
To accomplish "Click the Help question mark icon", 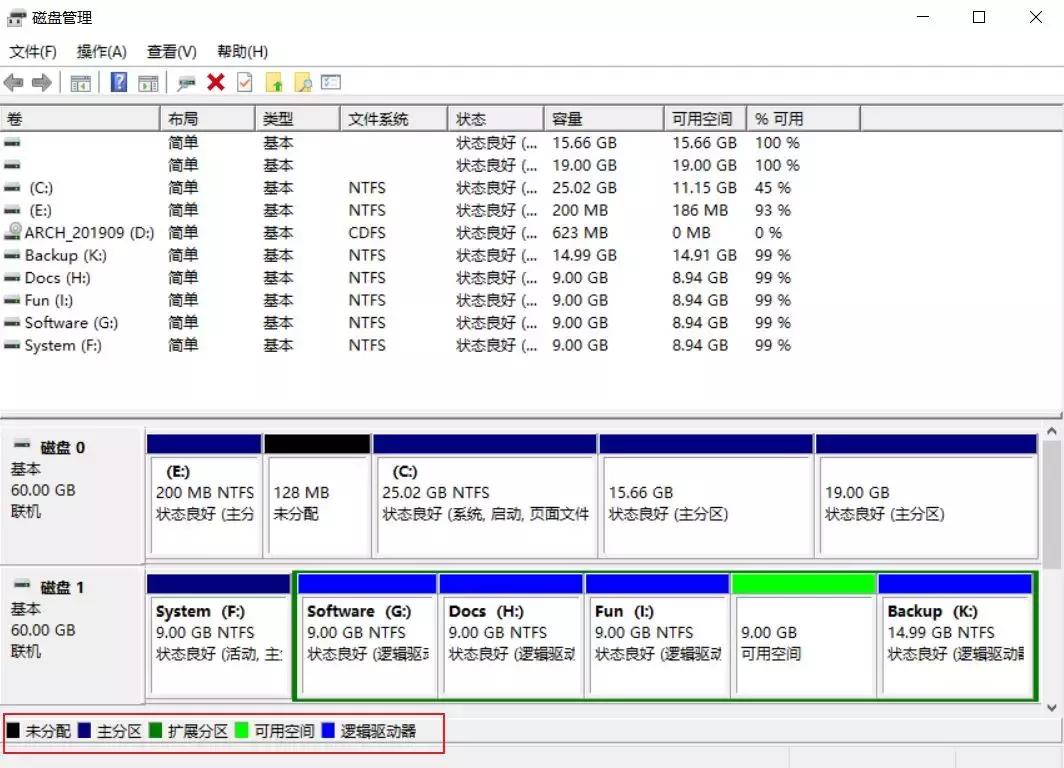I will tap(118, 82).
